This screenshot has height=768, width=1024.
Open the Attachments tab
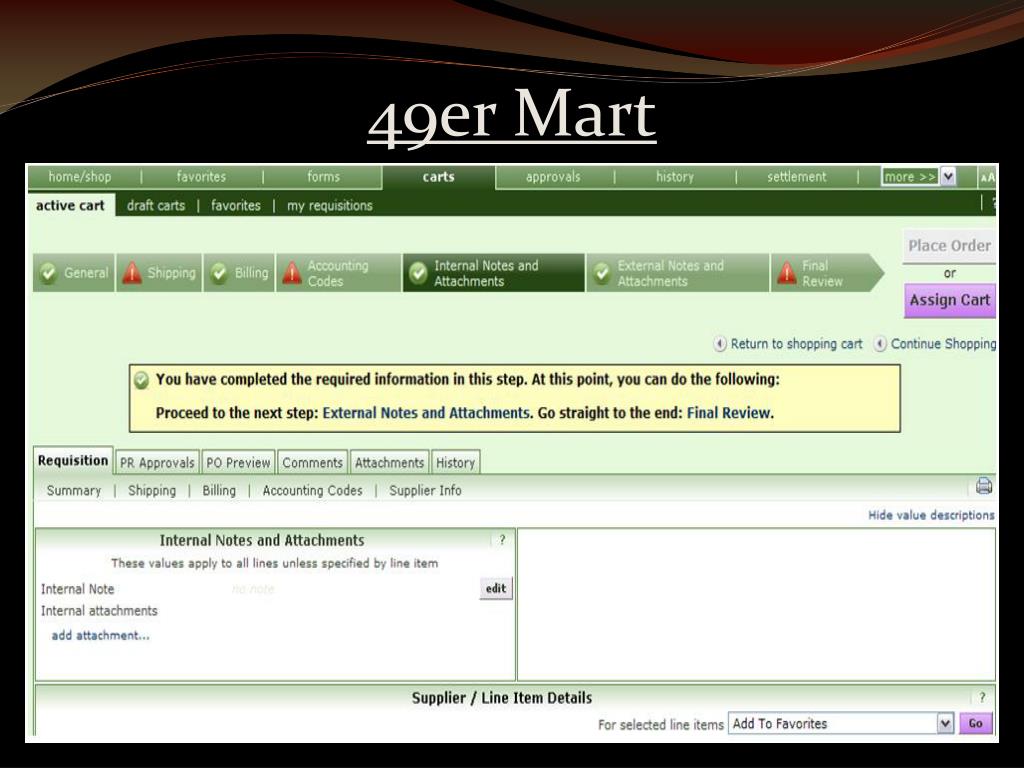(390, 462)
